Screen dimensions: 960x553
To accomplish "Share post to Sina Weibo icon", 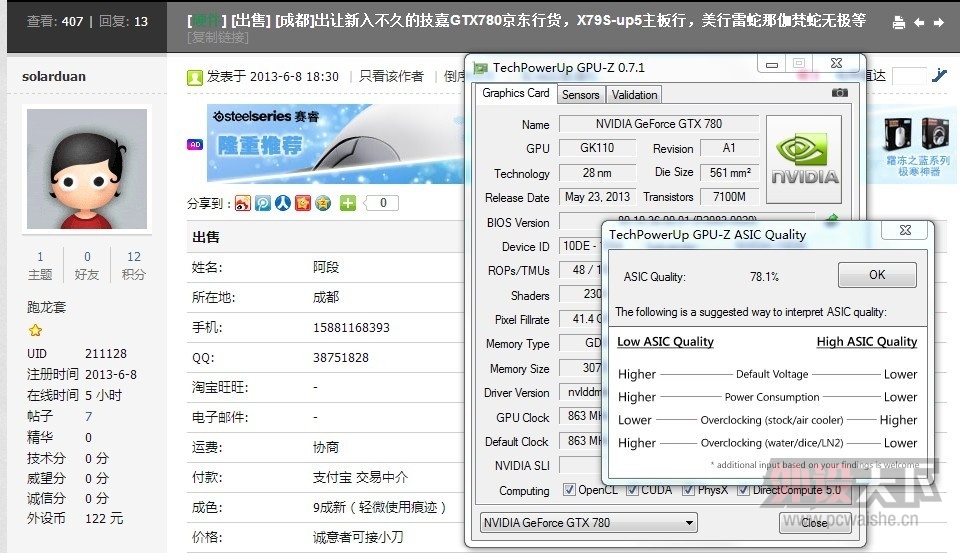I will click(x=243, y=203).
